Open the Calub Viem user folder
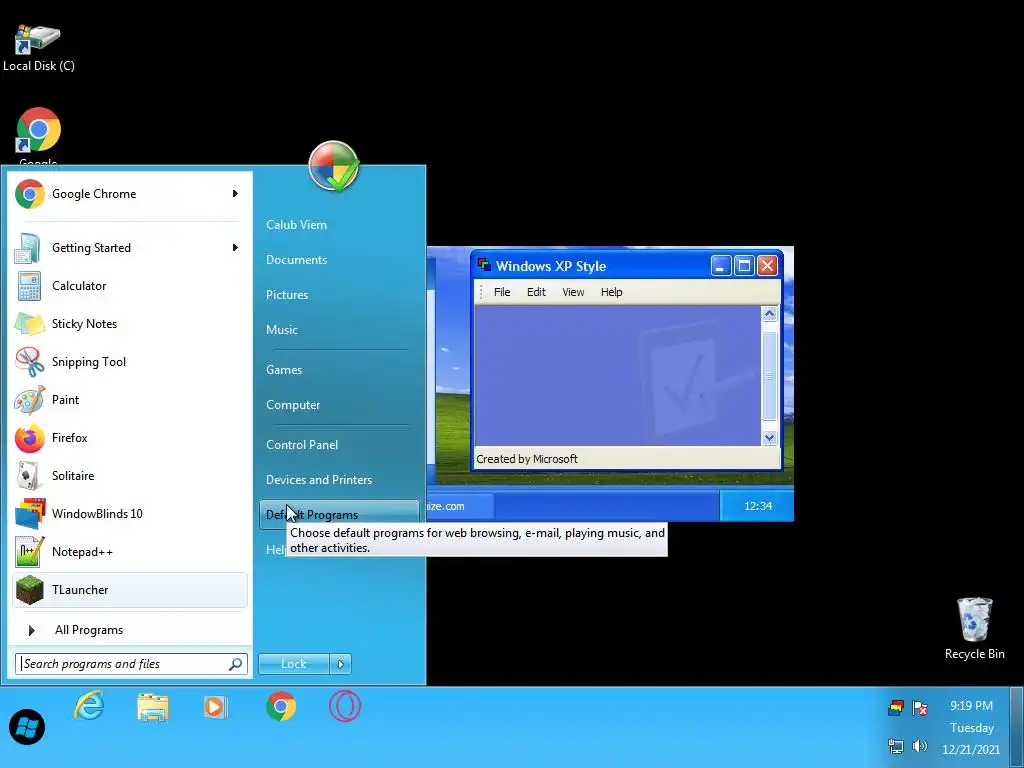This screenshot has height=768, width=1024. pos(296,225)
